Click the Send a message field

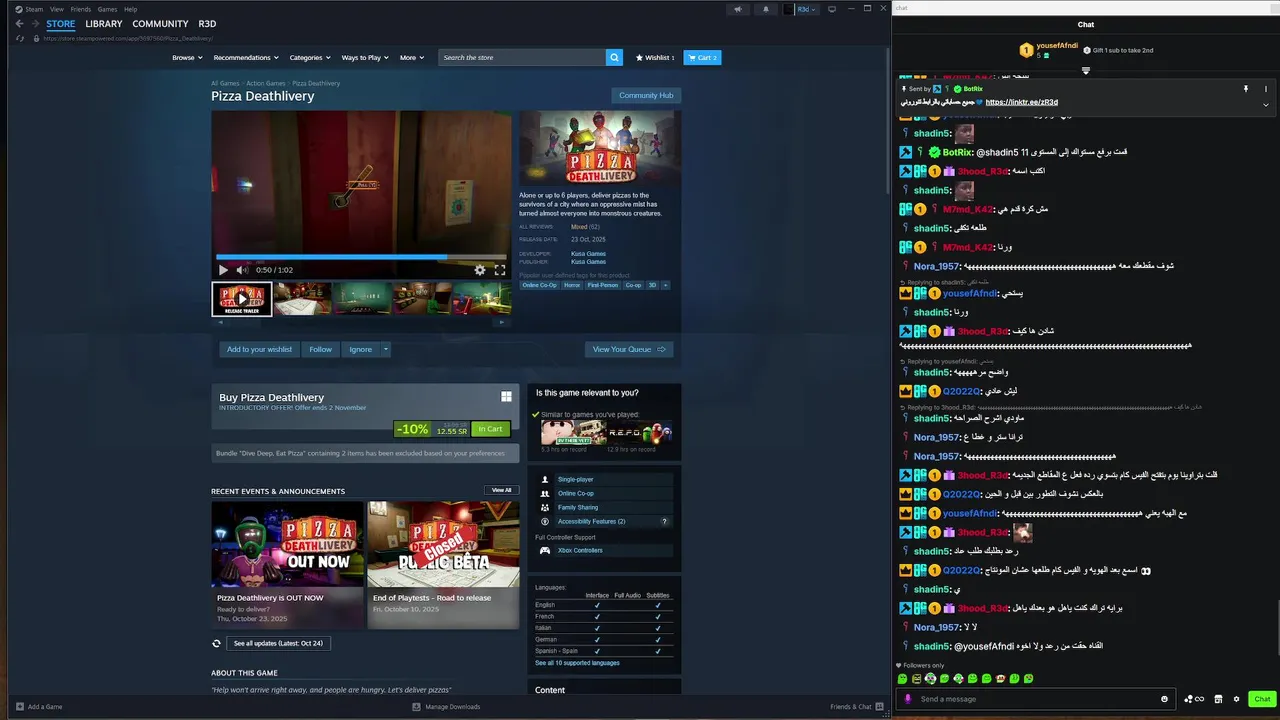tap(1035, 699)
